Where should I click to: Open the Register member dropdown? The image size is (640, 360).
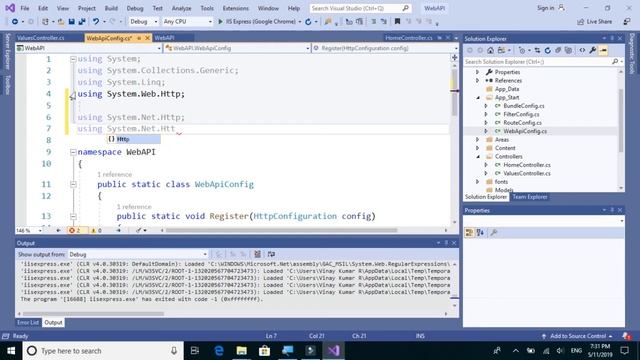(x=384, y=48)
